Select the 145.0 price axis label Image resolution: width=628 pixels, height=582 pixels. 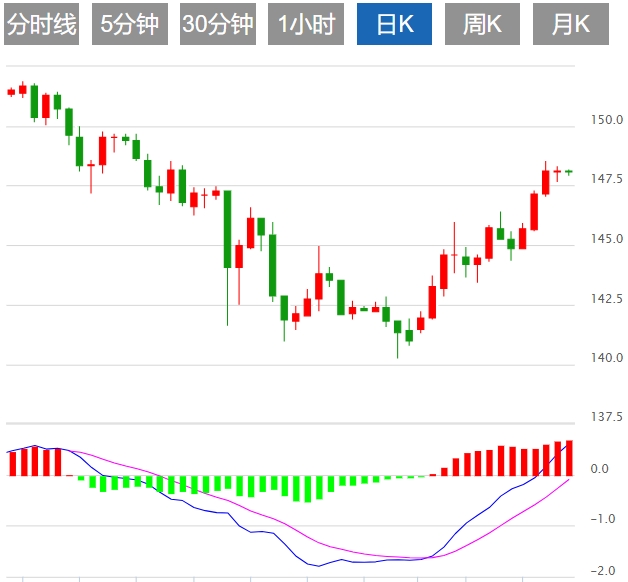click(x=606, y=239)
